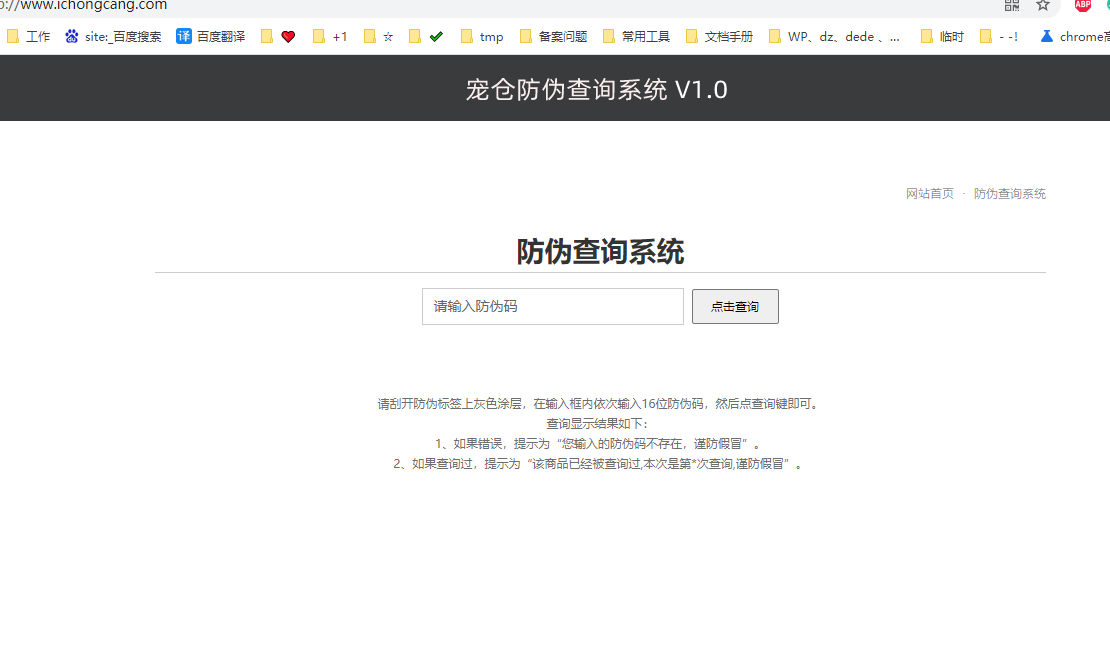Click the 防伪查询系统 breadcrumb link
Image resolution: width=1110 pixels, height=653 pixels.
coord(1010,194)
